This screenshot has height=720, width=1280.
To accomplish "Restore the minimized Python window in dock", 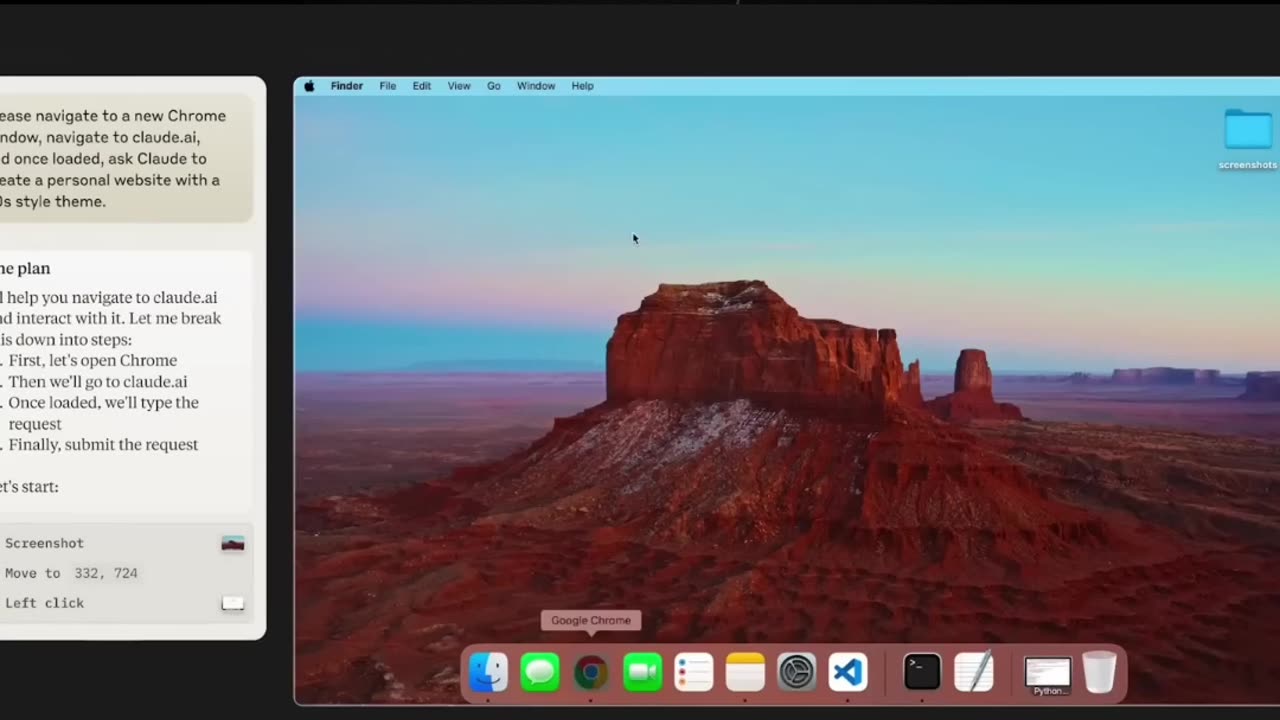I will [1047, 674].
